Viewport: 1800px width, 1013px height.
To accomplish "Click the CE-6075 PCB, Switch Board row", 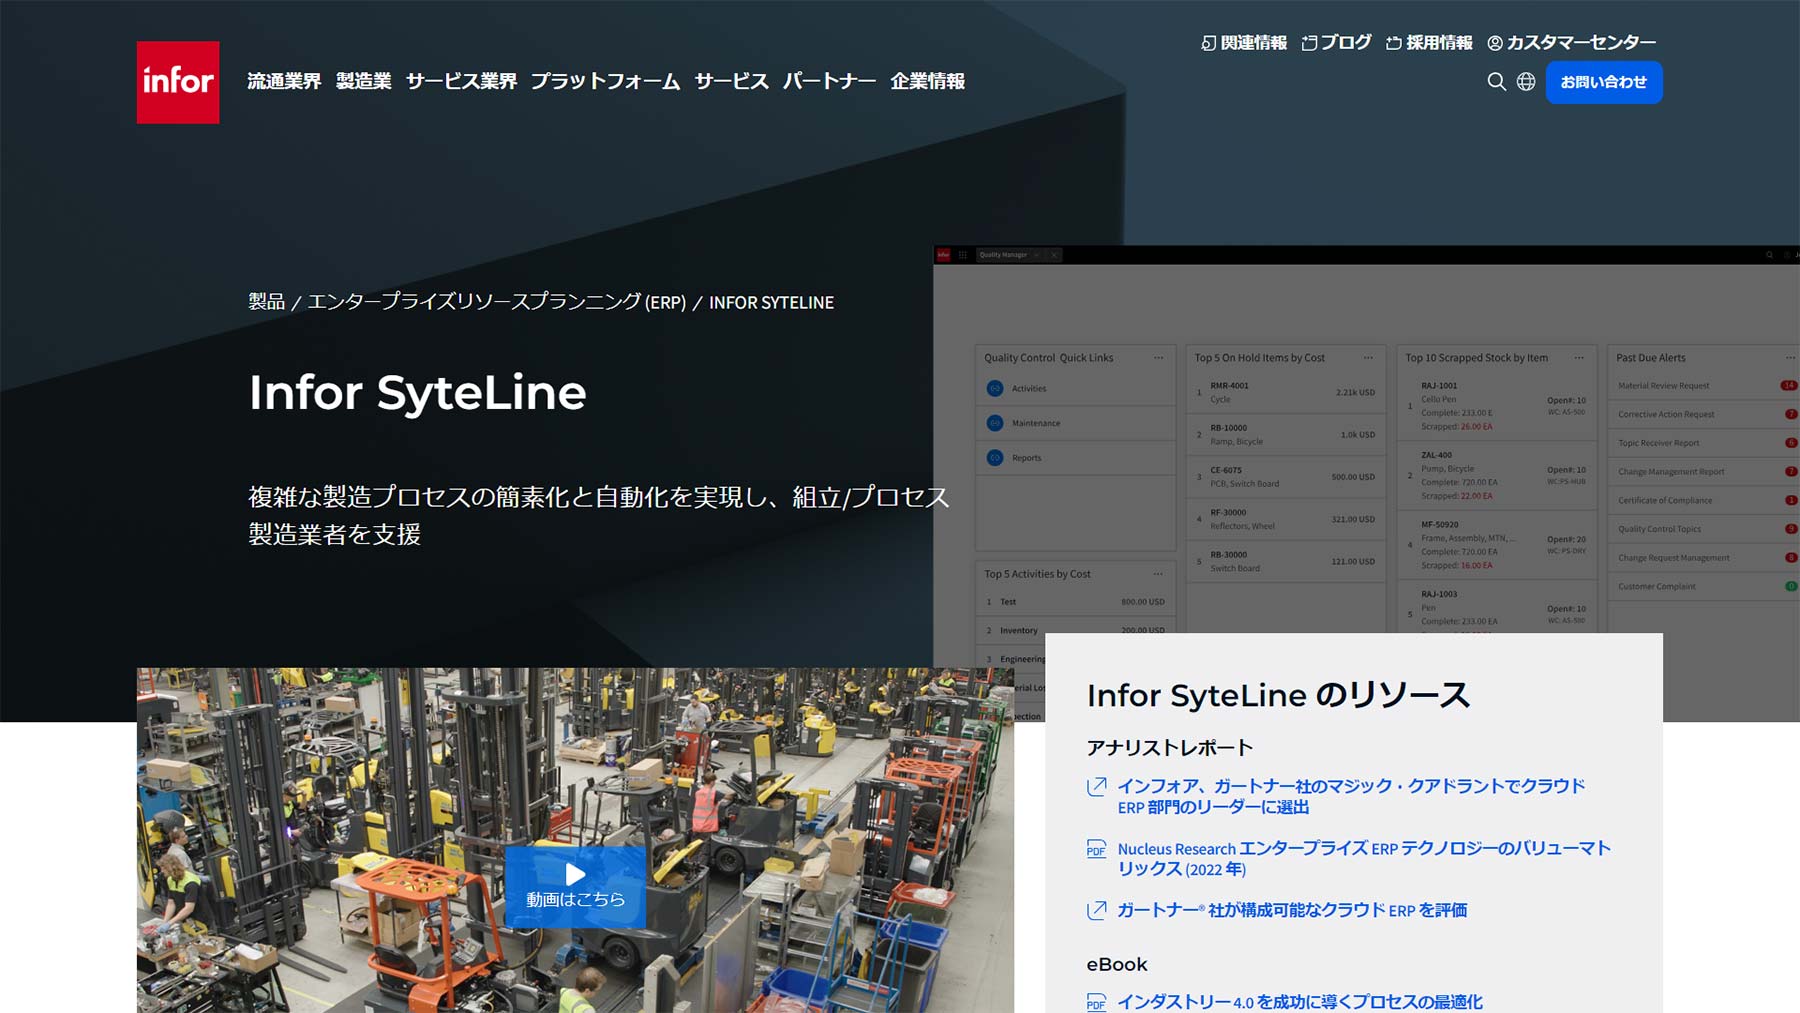I will (1286, 477).
